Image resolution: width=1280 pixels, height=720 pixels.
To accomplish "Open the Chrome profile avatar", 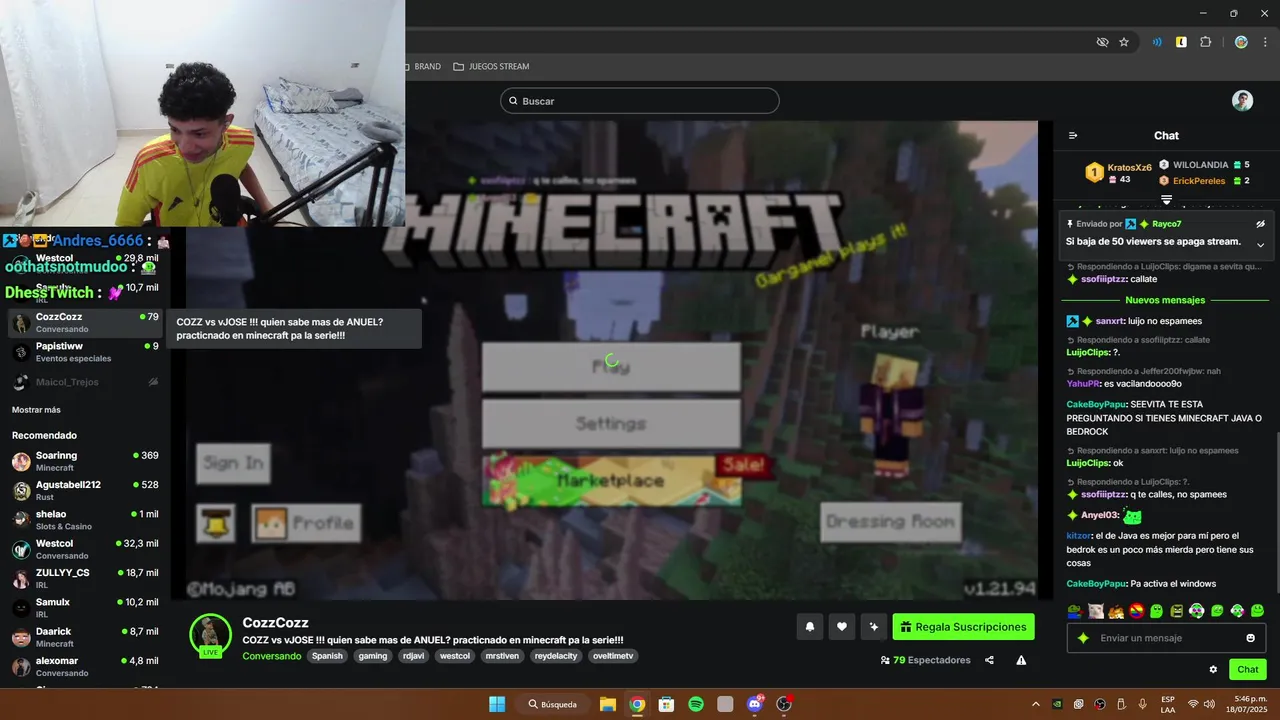I will tap(1241, 42).
